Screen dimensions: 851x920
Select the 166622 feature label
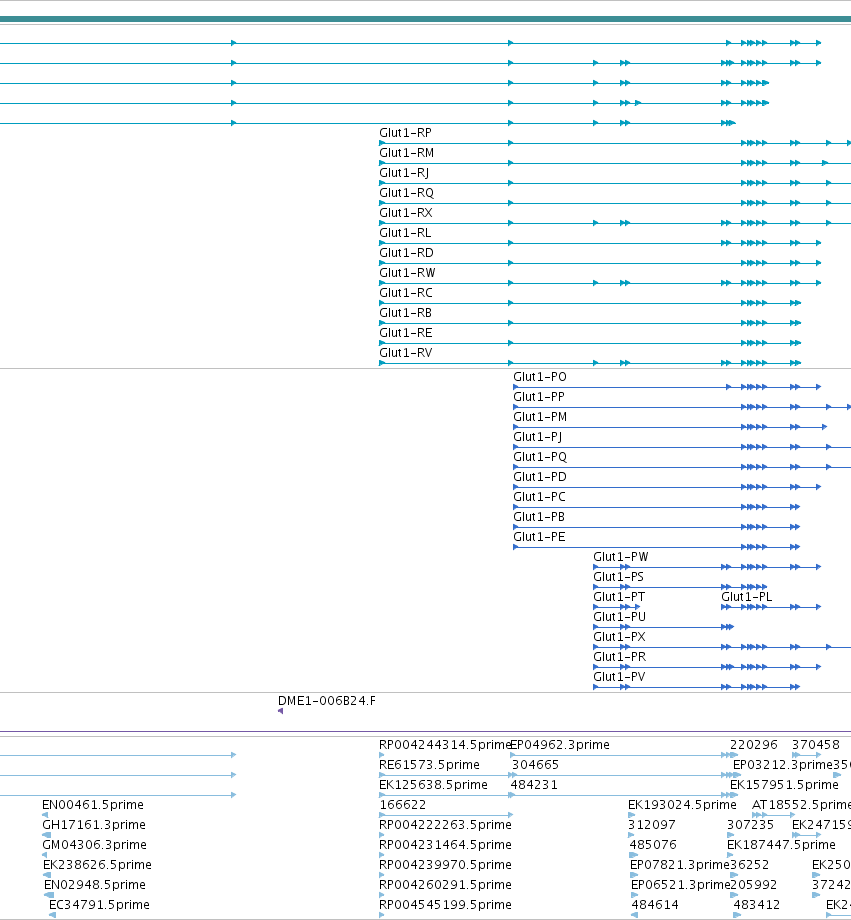coord(403,804)
